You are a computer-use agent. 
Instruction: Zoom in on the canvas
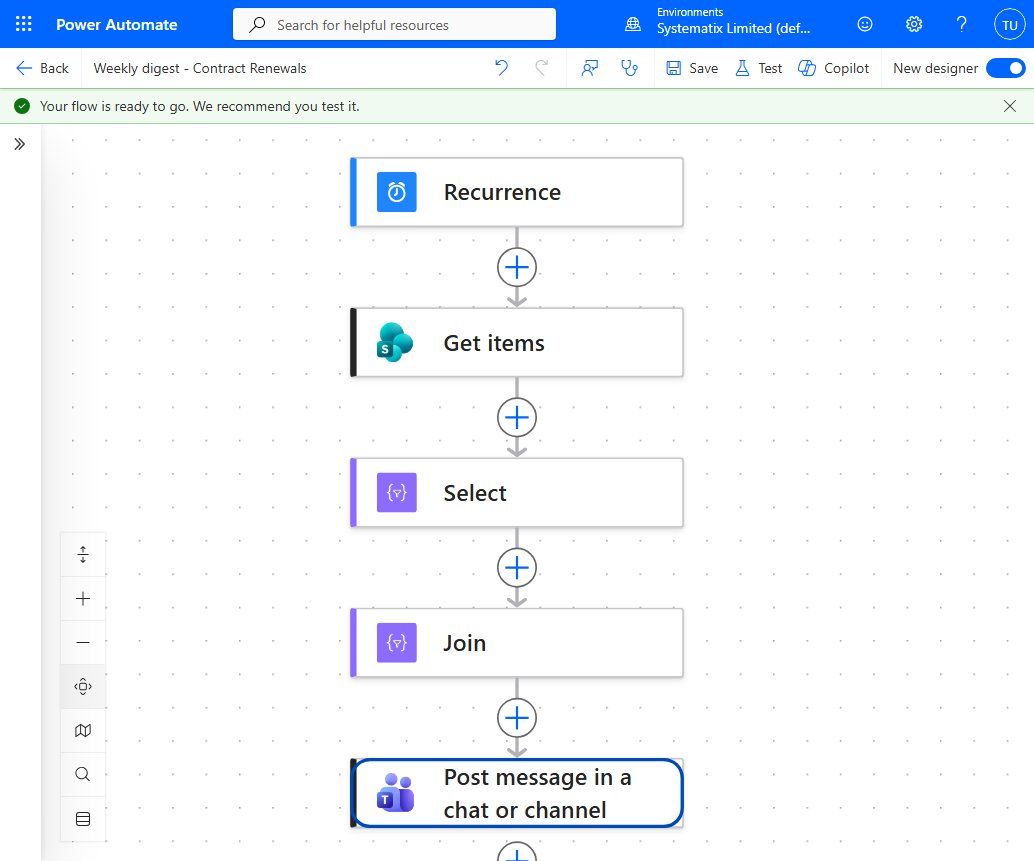pos(82,599)
